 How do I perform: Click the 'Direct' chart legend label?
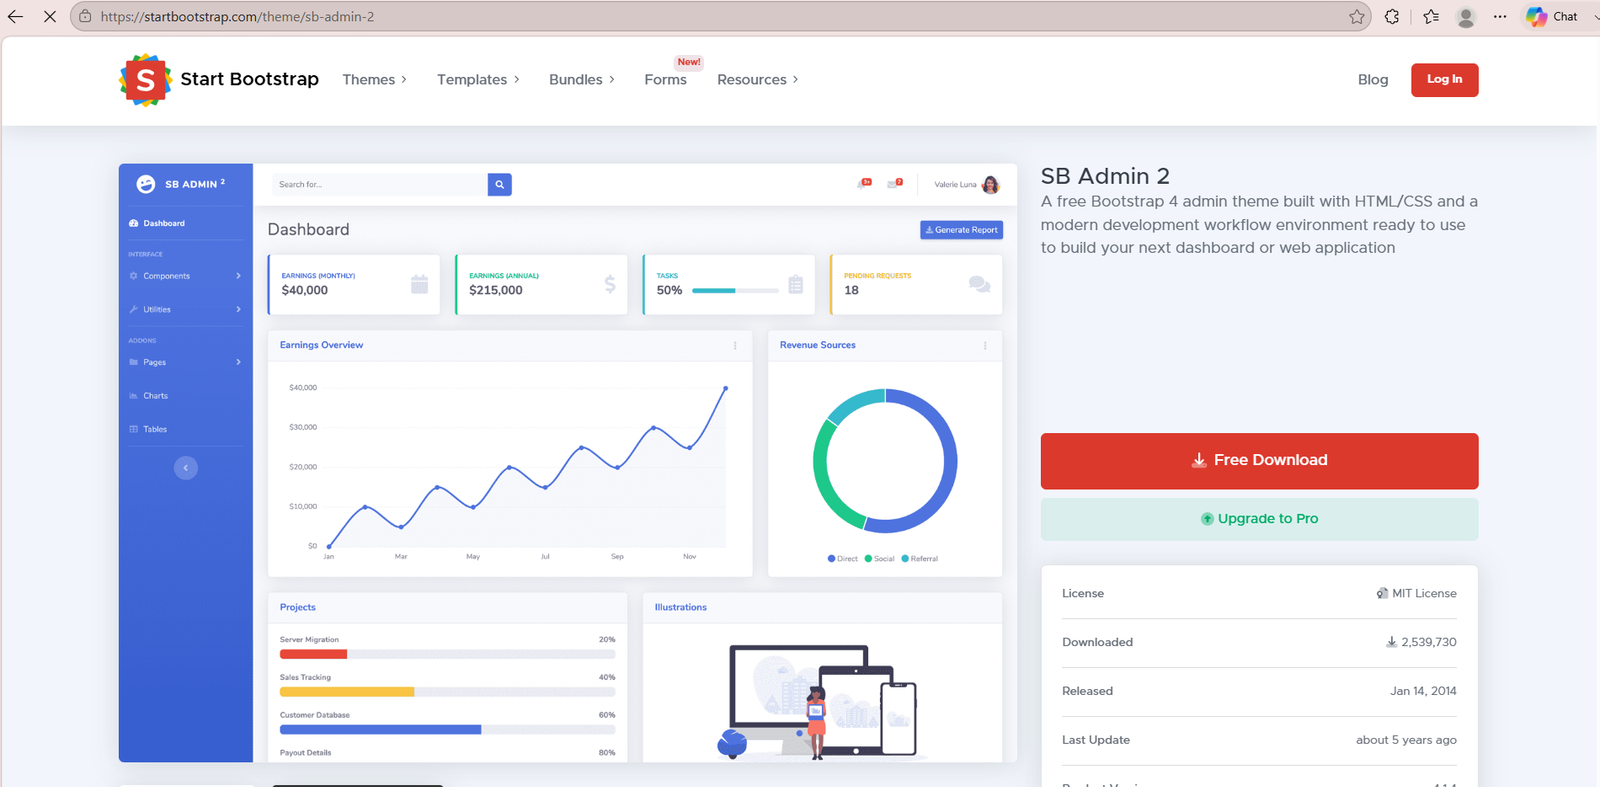pos(847,559)
